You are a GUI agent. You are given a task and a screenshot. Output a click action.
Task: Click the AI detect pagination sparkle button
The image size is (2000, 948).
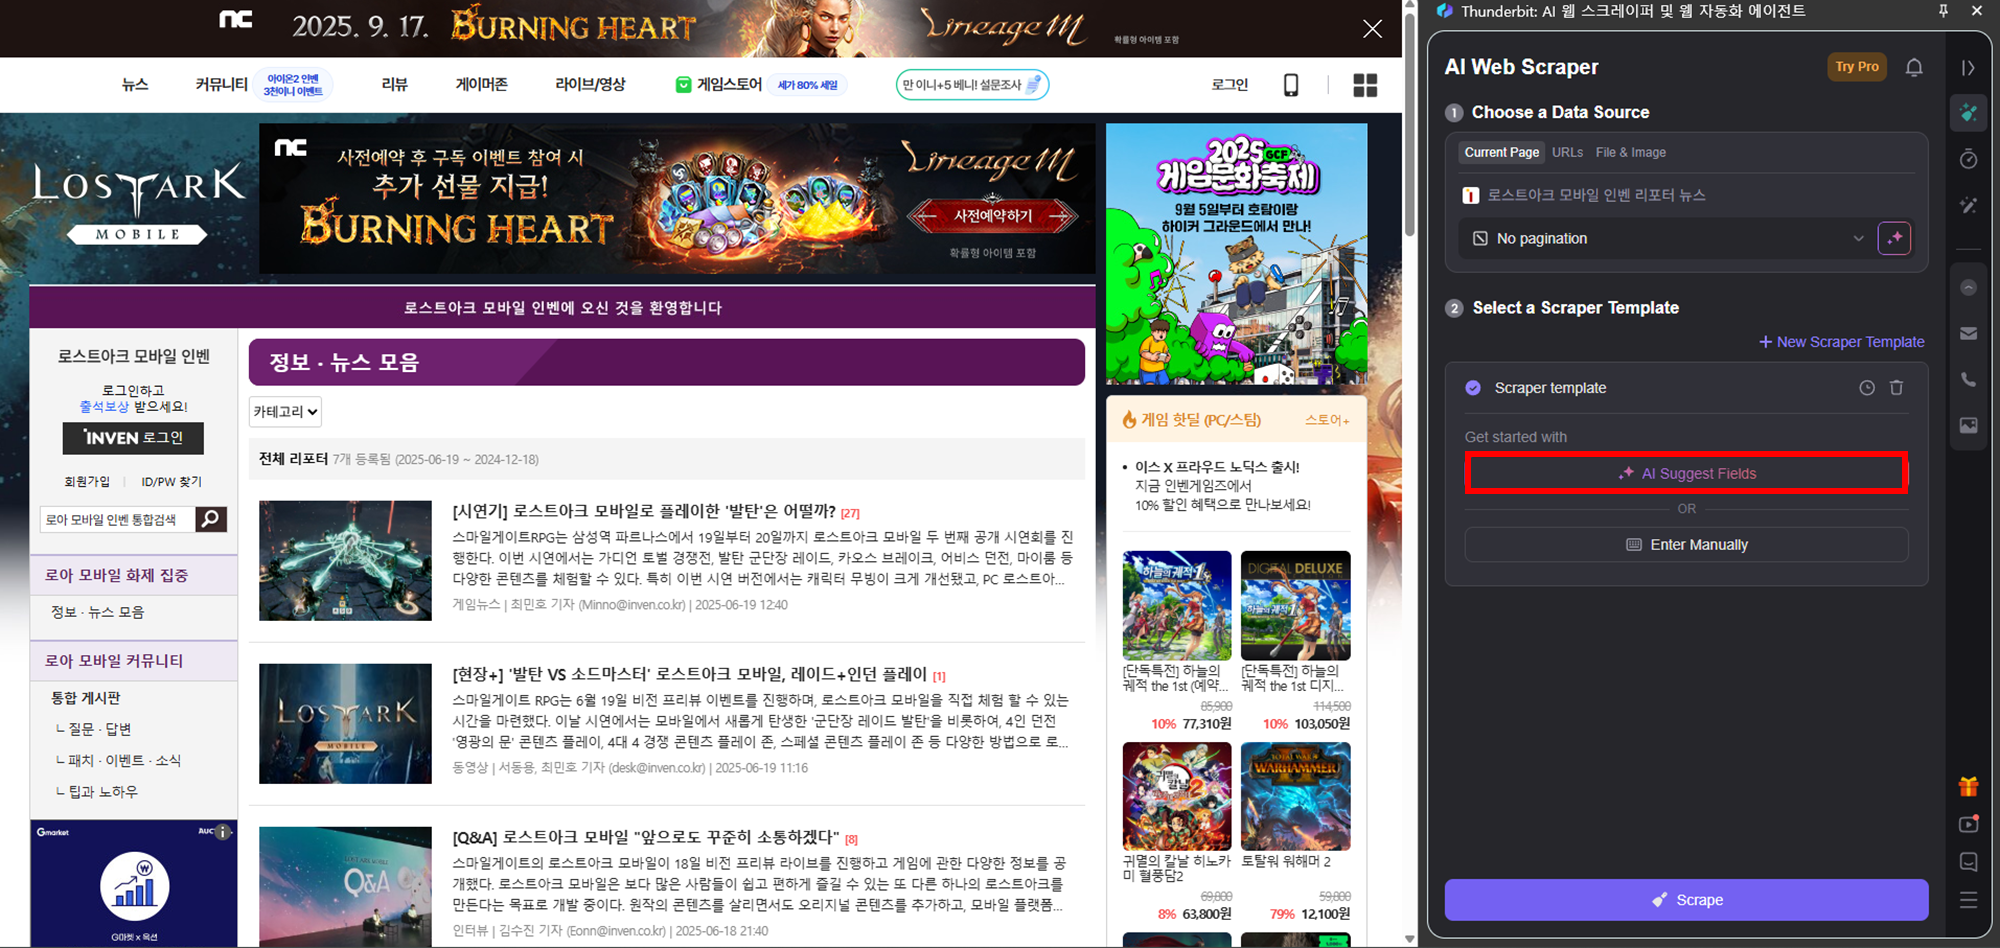tap(1894, 238)
